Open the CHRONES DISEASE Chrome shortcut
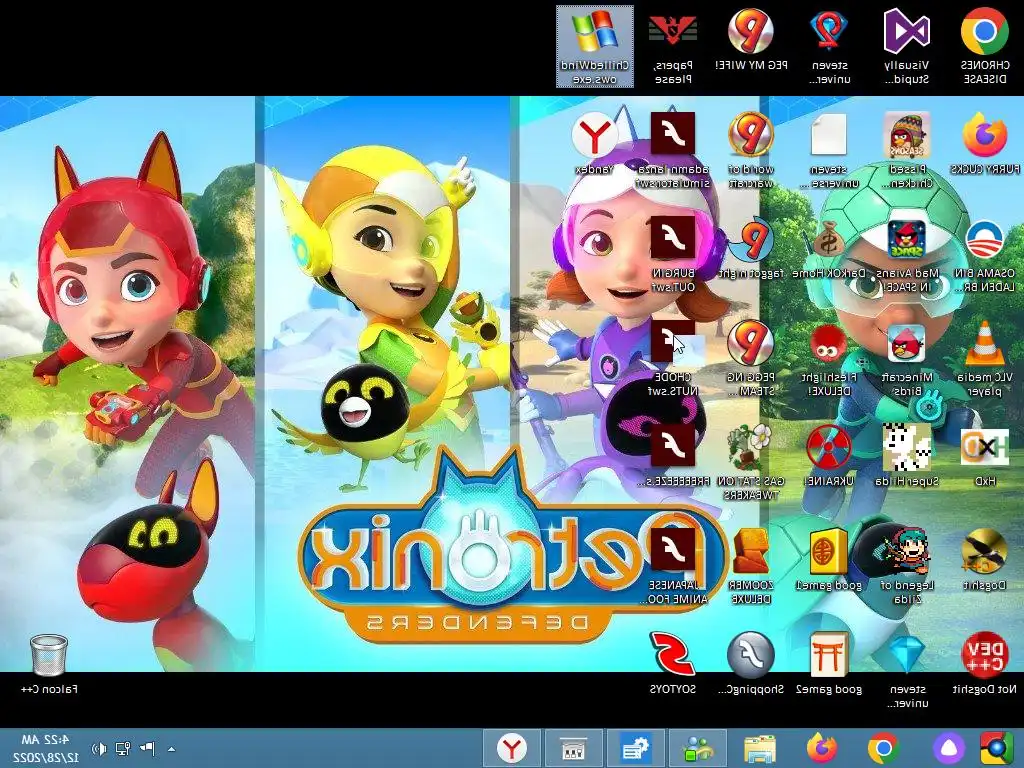 click(x=985, y=46)
